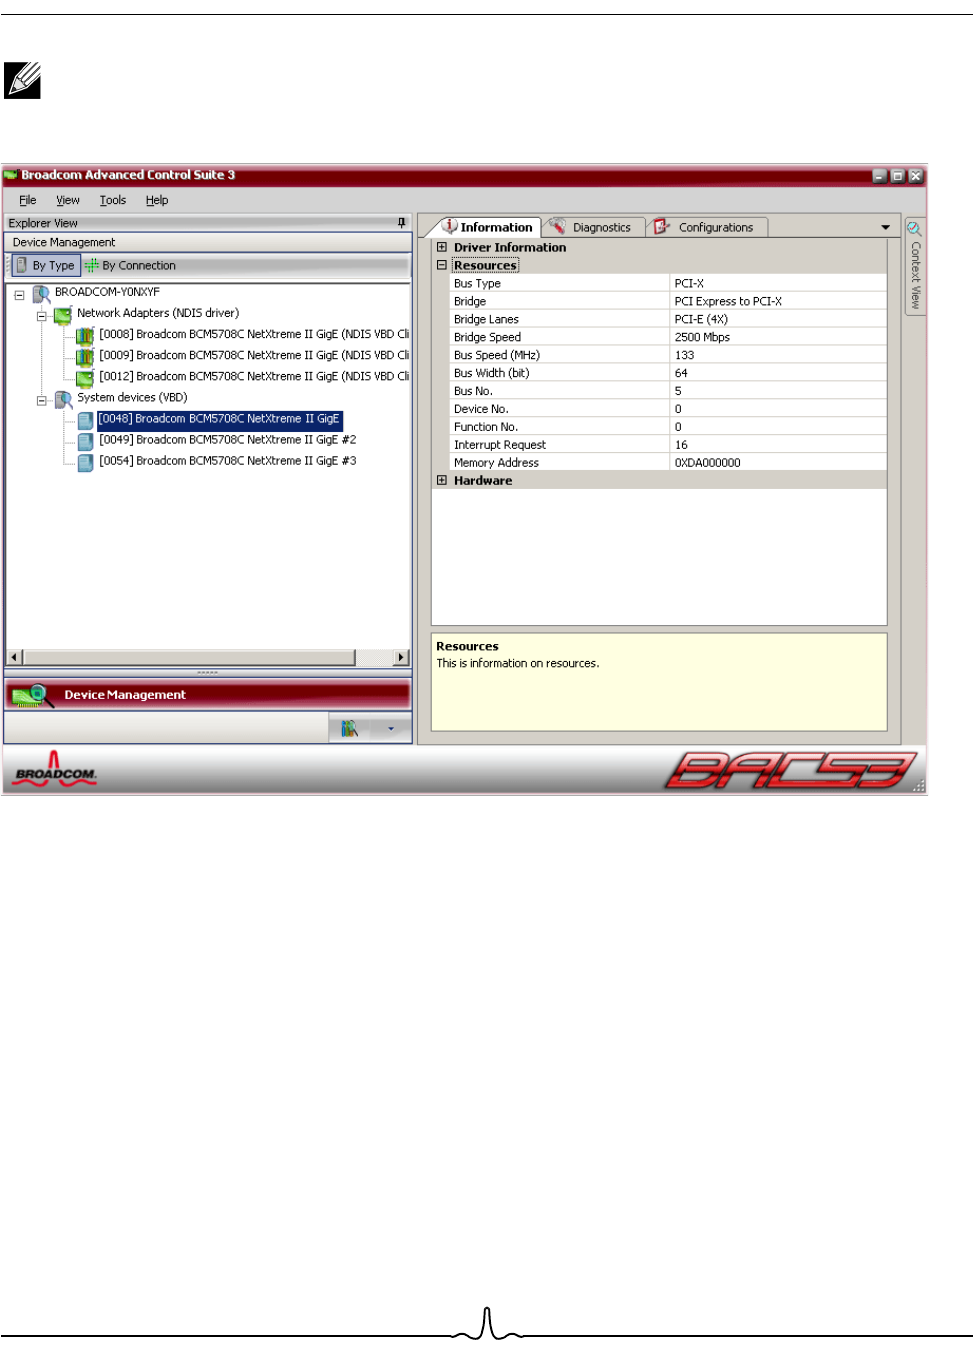Click the By Type clipboard icon
Viewport: 973px width, 1347px height.
coord(22,265)
